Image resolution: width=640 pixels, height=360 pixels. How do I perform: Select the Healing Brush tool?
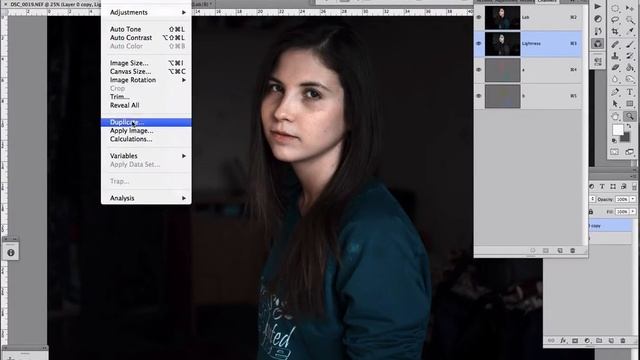[615, 44]
